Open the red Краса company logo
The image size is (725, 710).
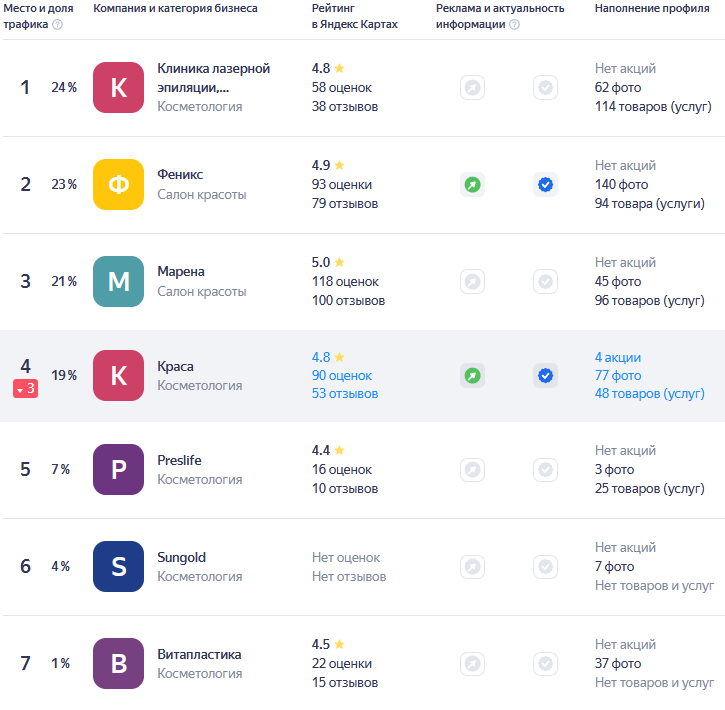coord(118,375)
